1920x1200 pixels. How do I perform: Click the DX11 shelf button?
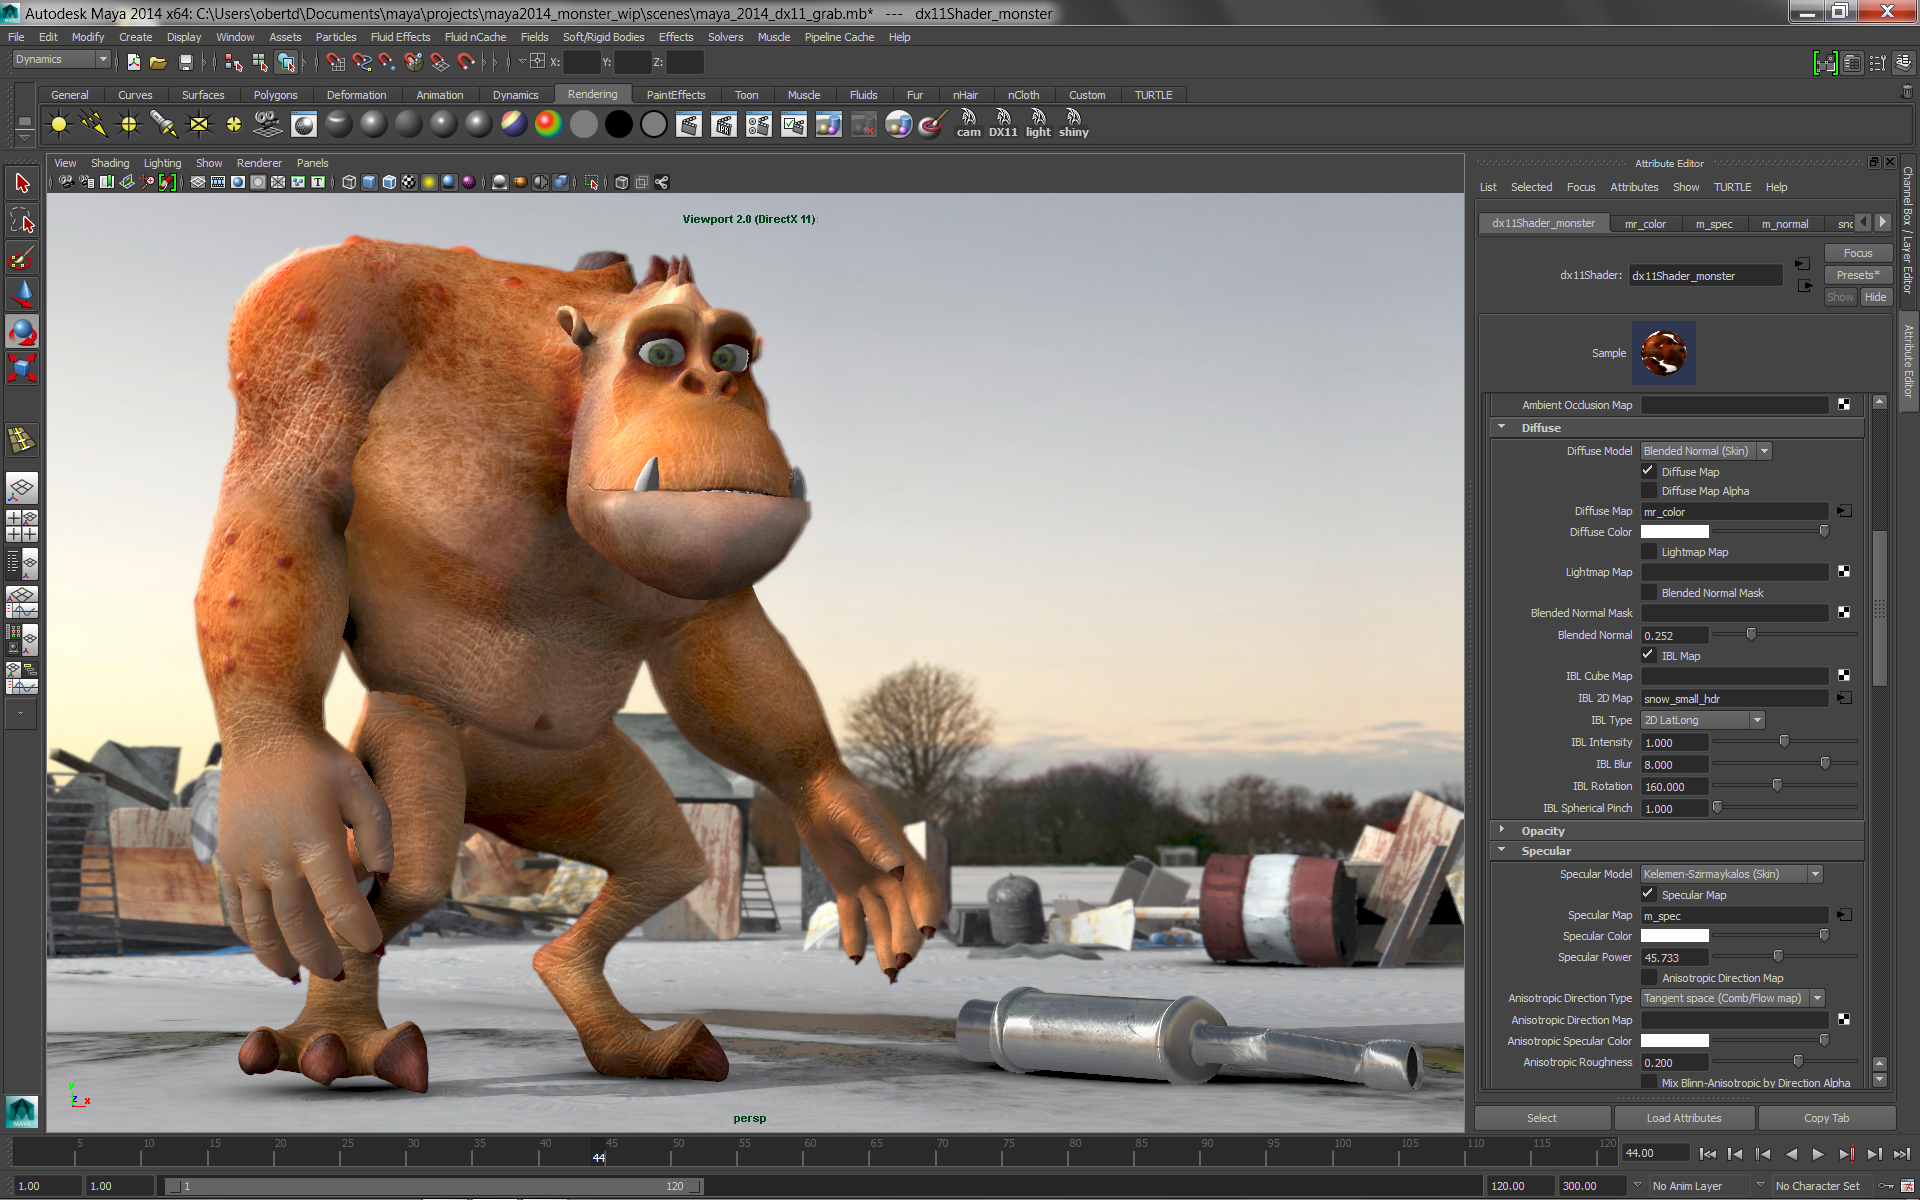click(x=1003, y=124)
